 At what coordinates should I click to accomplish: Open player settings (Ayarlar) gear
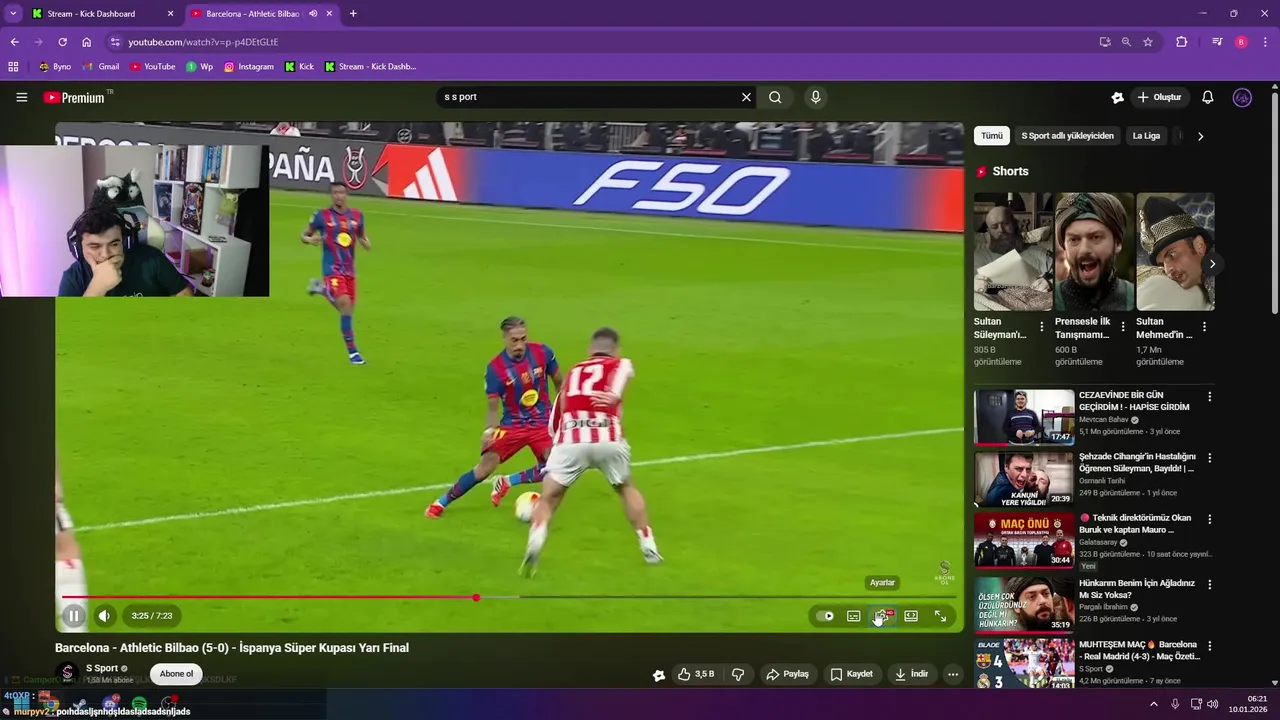(x=882, y=616)
